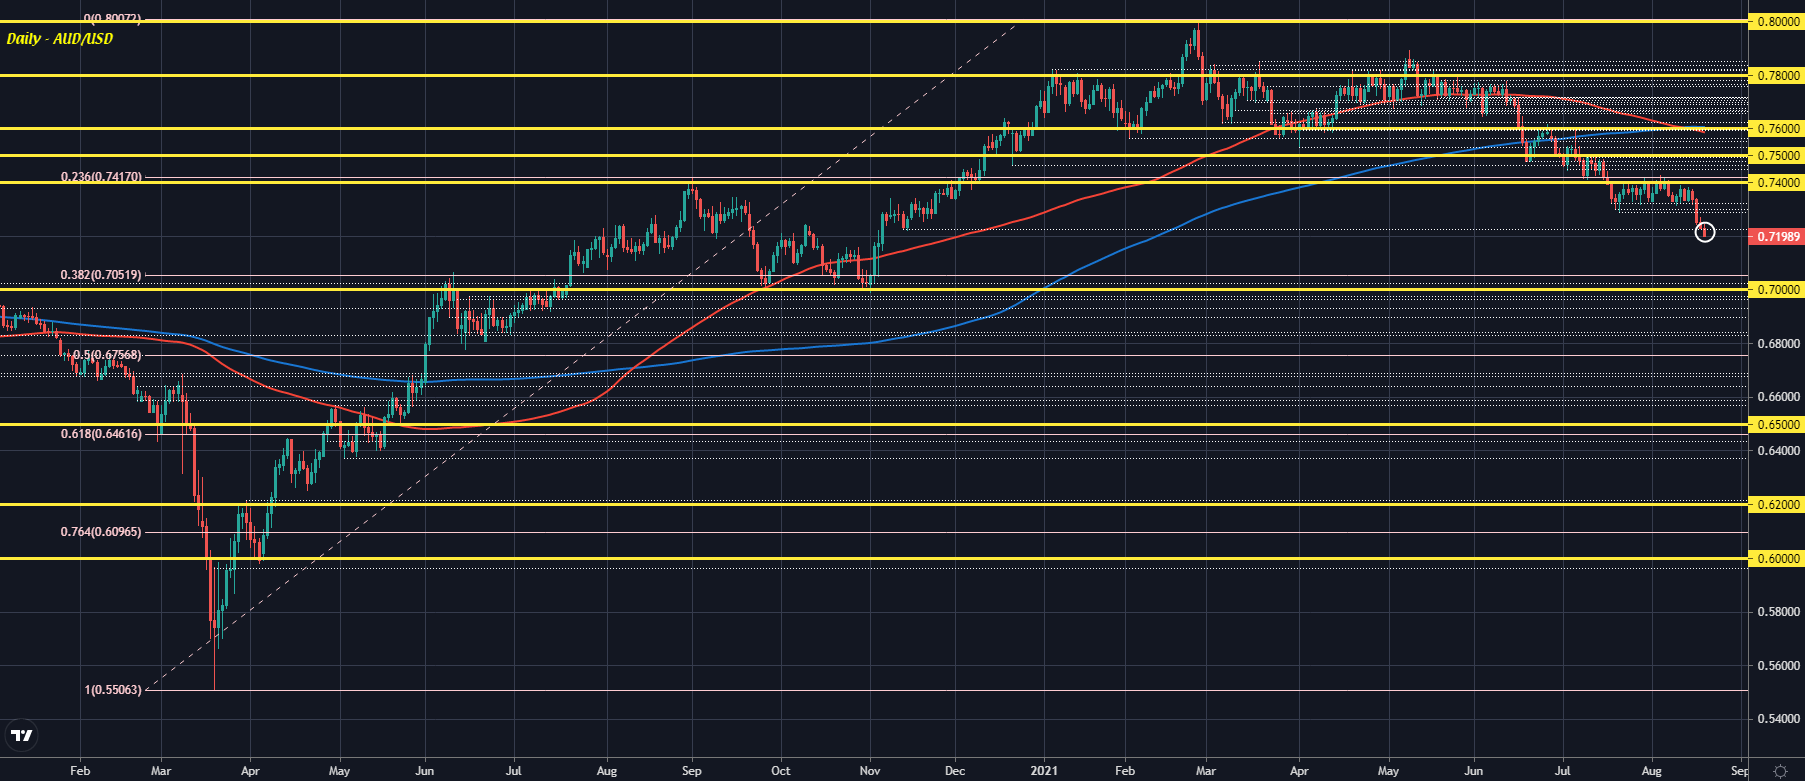Click the first Jun time axis label

[x=424, y=771]
